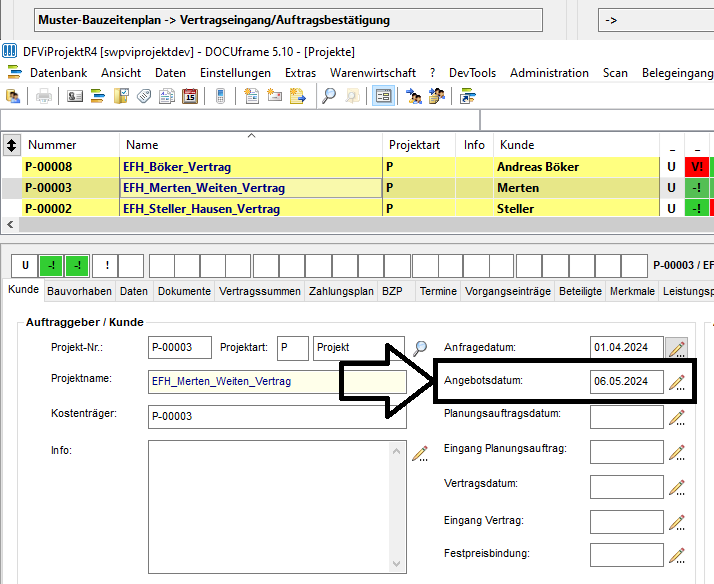Screen dimensions: 714x584
Task: Switch to the Dokumente tab
Action: tap(184, 291)
